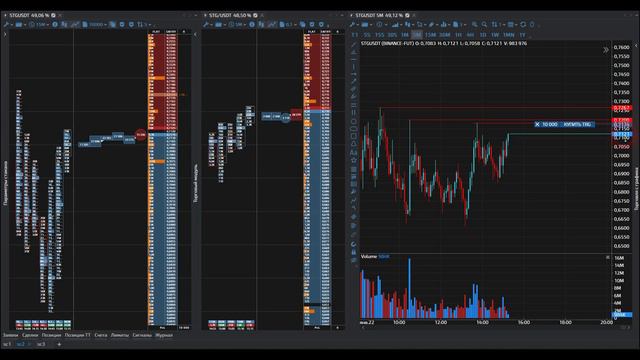
Task: Switch to workspace sc3
Action: (x=40, y=344)
